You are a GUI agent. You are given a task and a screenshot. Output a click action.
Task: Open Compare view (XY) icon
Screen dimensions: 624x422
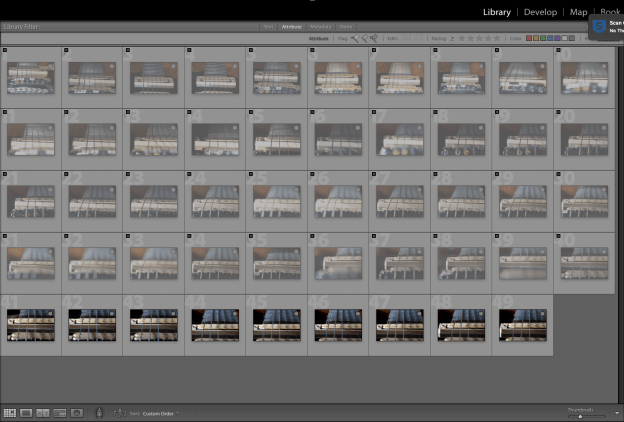point(43,412)
